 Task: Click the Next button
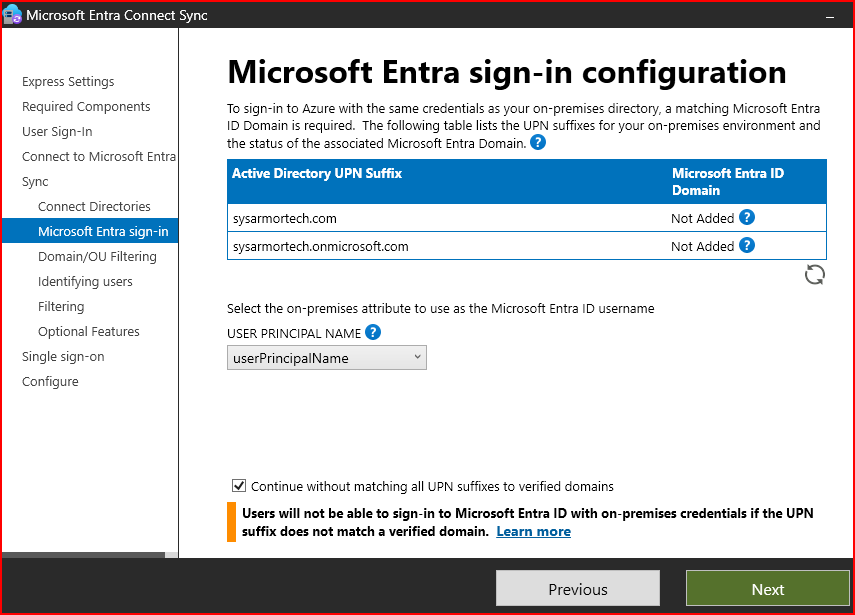(x=768, y=588)
